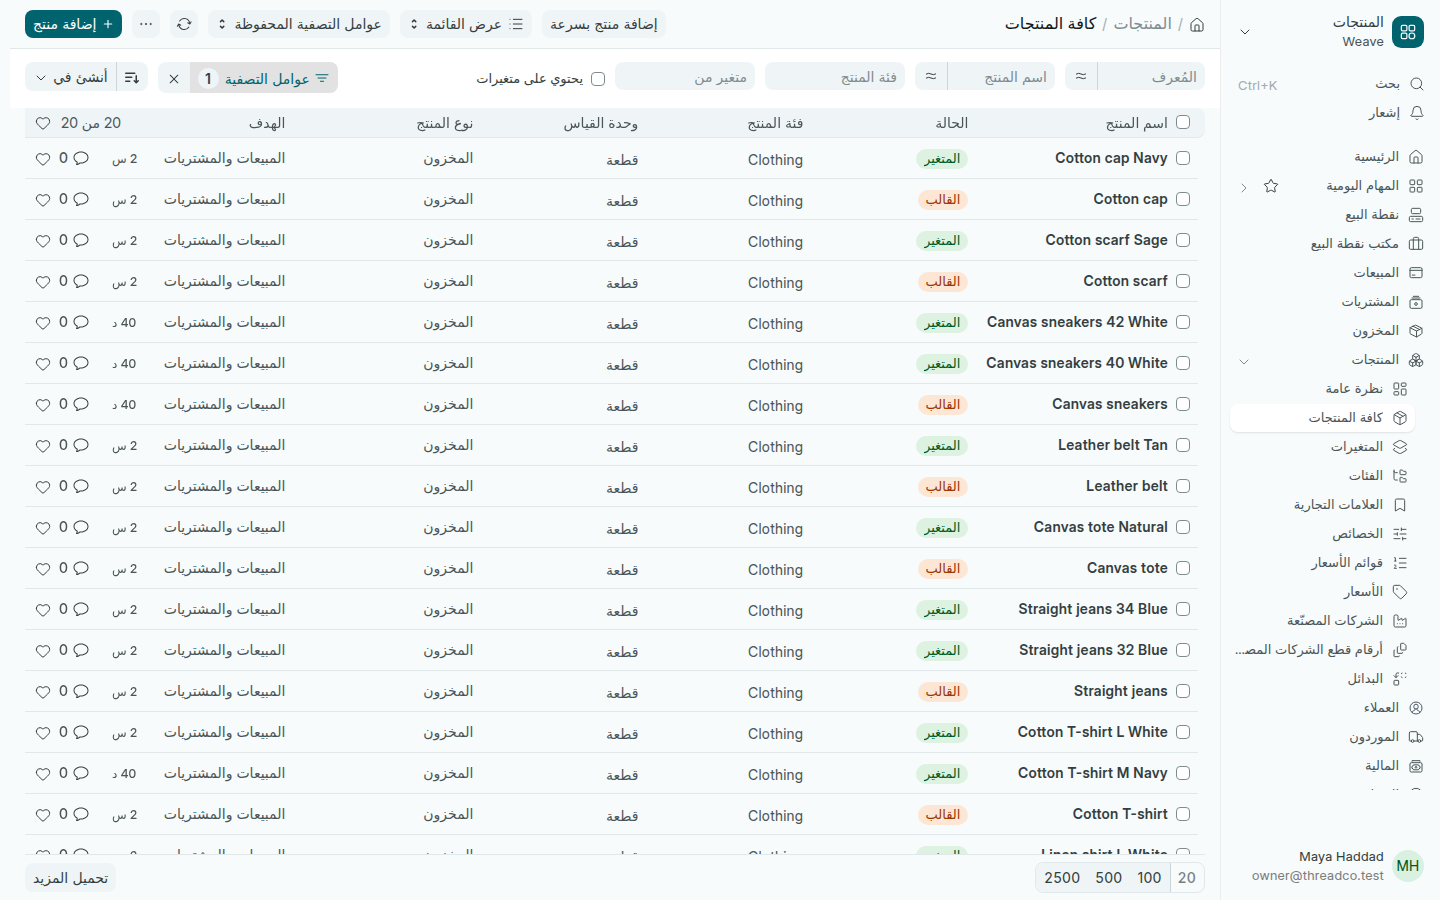Open the أنشئ في sort dropdown

point(71,77)
